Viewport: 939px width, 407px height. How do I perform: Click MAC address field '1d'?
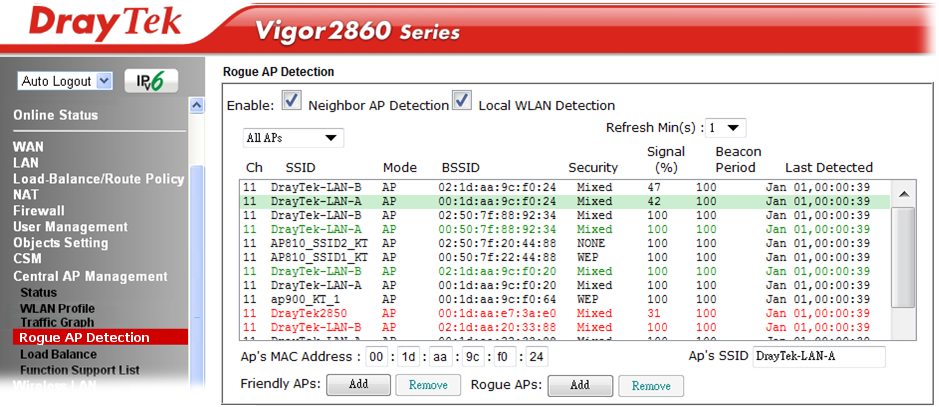[x=409, y=357]
